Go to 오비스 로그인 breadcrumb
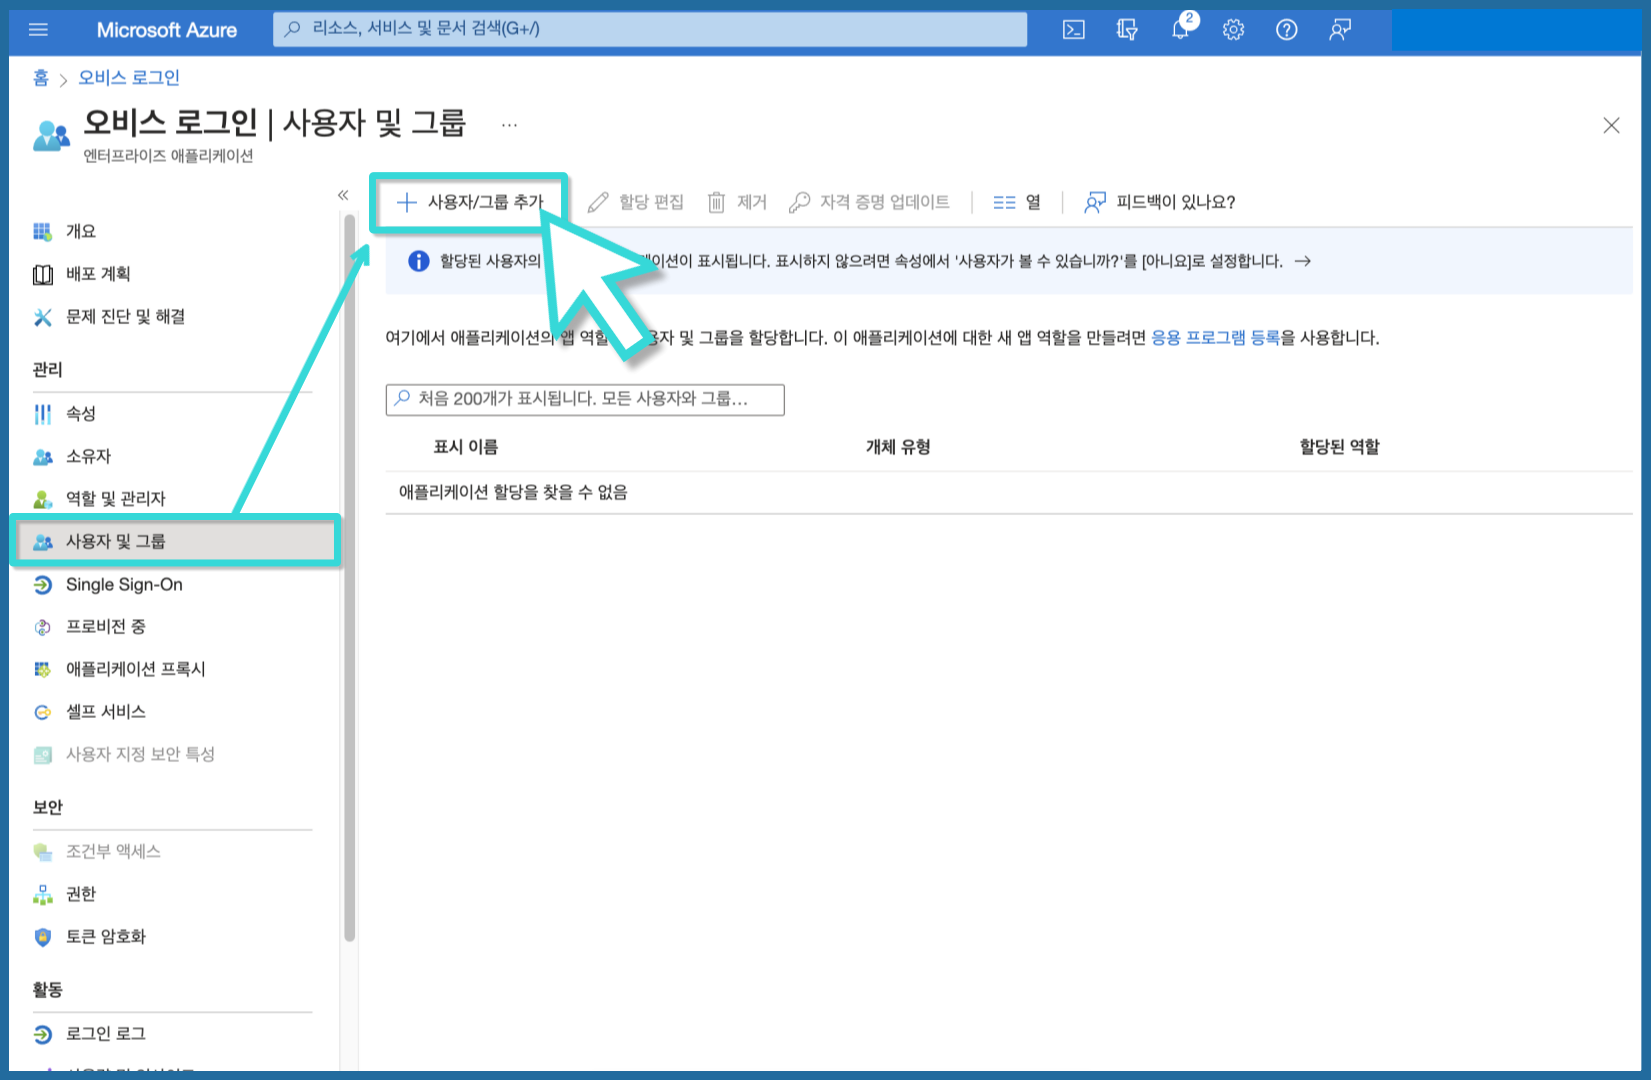This screenshot has width=1651, height=1080. point(129,78)
